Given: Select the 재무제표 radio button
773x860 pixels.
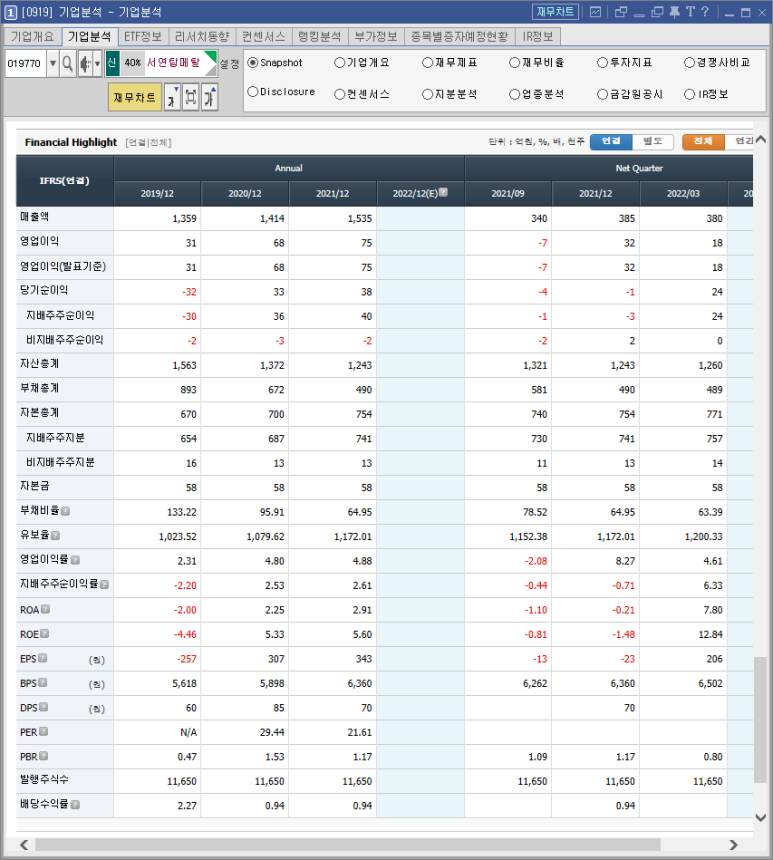Looking at the screenshot, I should pyautogui.click(x=427, y=63).
